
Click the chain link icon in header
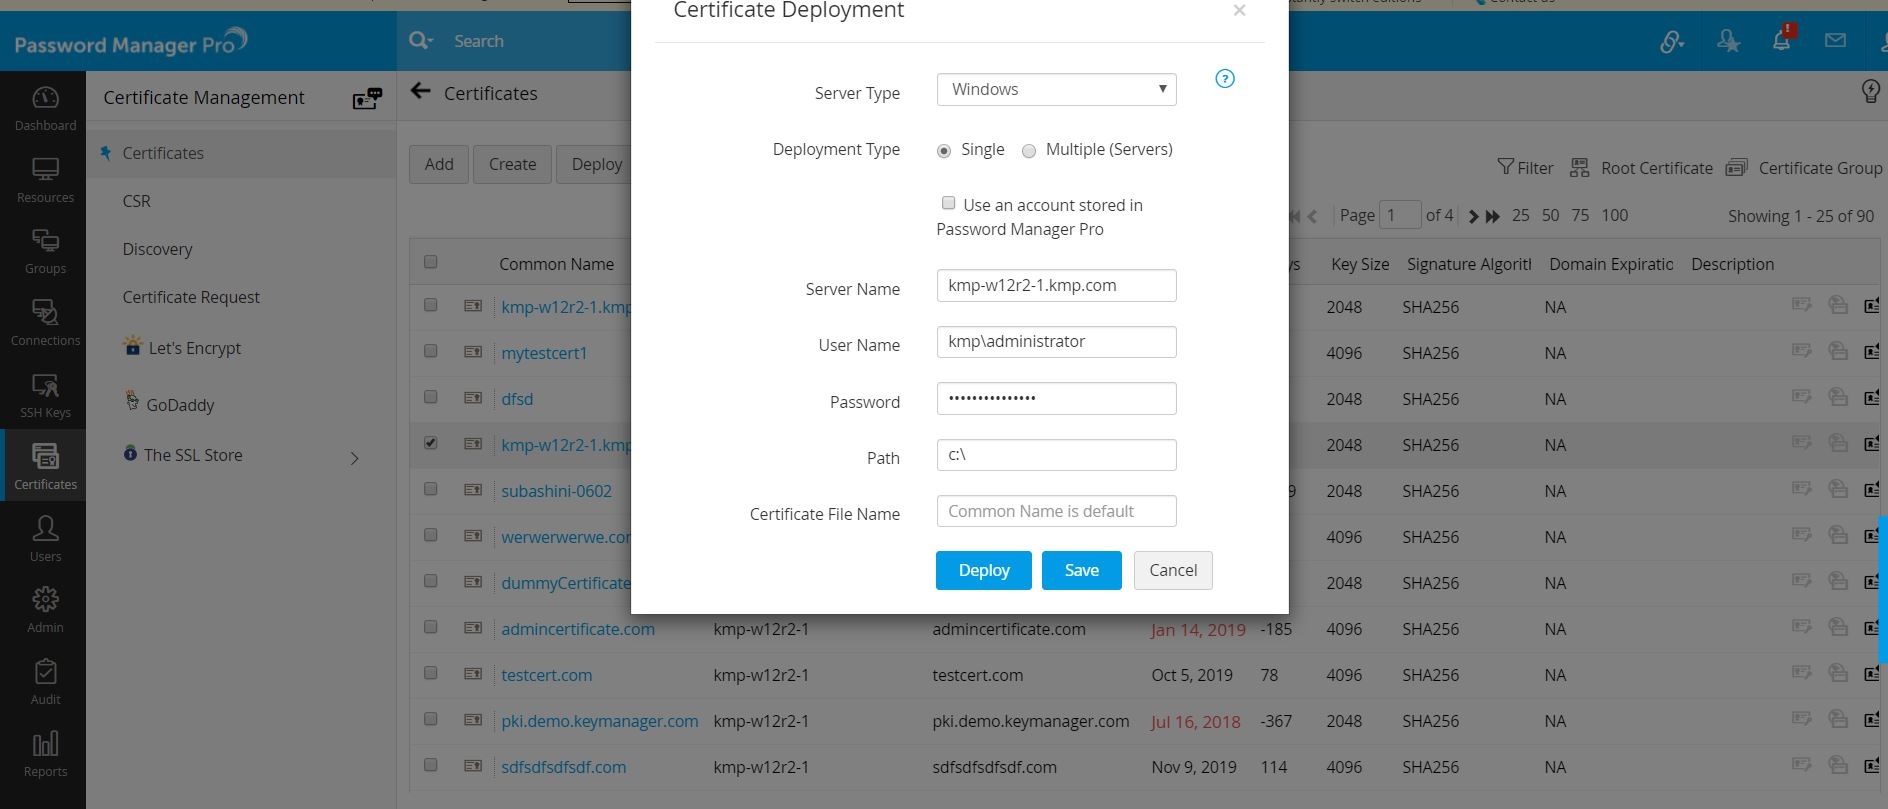tap(1672, 41)
